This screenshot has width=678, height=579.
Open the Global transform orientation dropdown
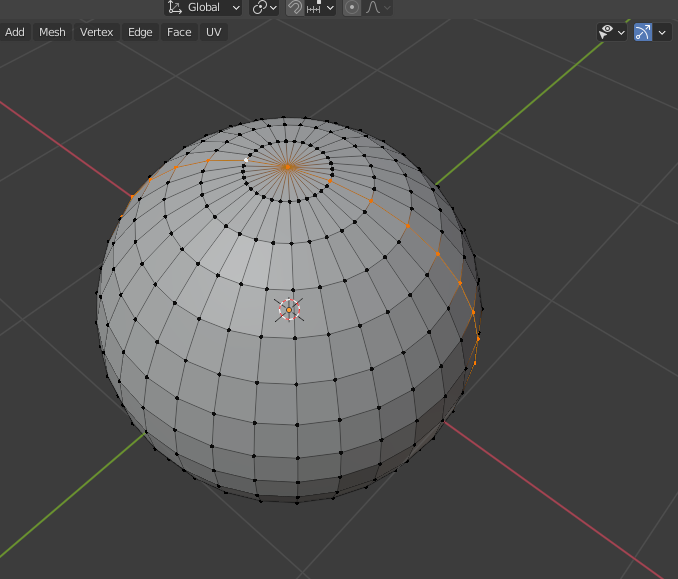click(x=203, y=7)
